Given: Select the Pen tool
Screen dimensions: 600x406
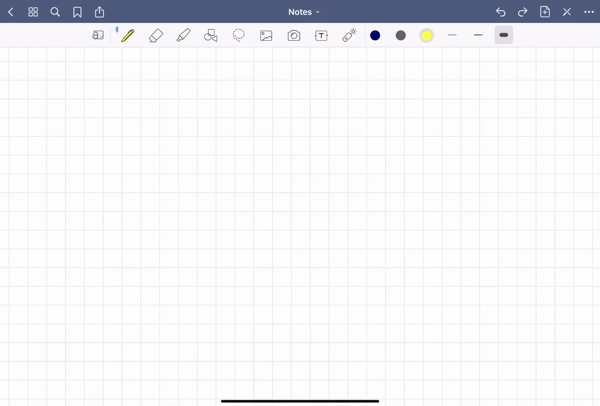Looking at the screenshot, I should [x=128, y=35].
